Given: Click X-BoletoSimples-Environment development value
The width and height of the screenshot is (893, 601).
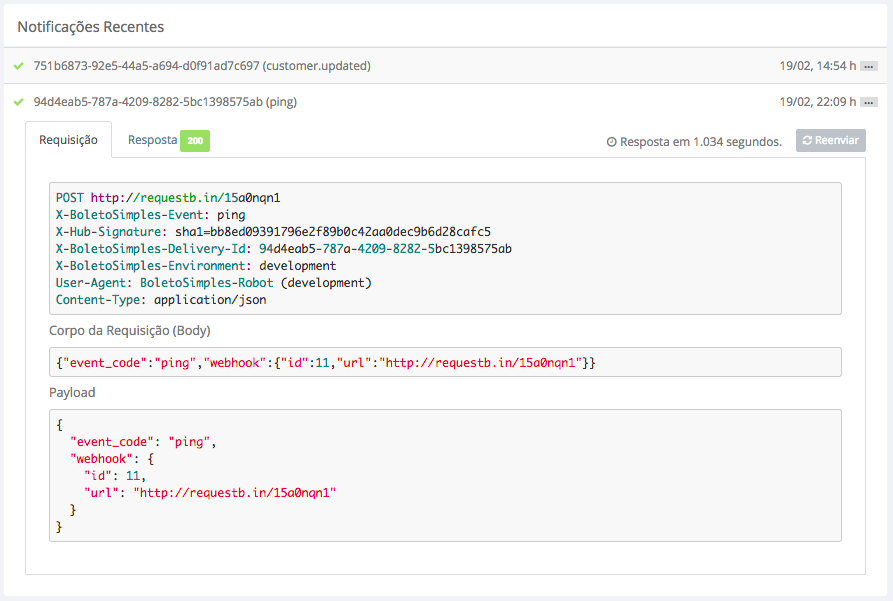Looking at the screenshot, I should point(297,266).
